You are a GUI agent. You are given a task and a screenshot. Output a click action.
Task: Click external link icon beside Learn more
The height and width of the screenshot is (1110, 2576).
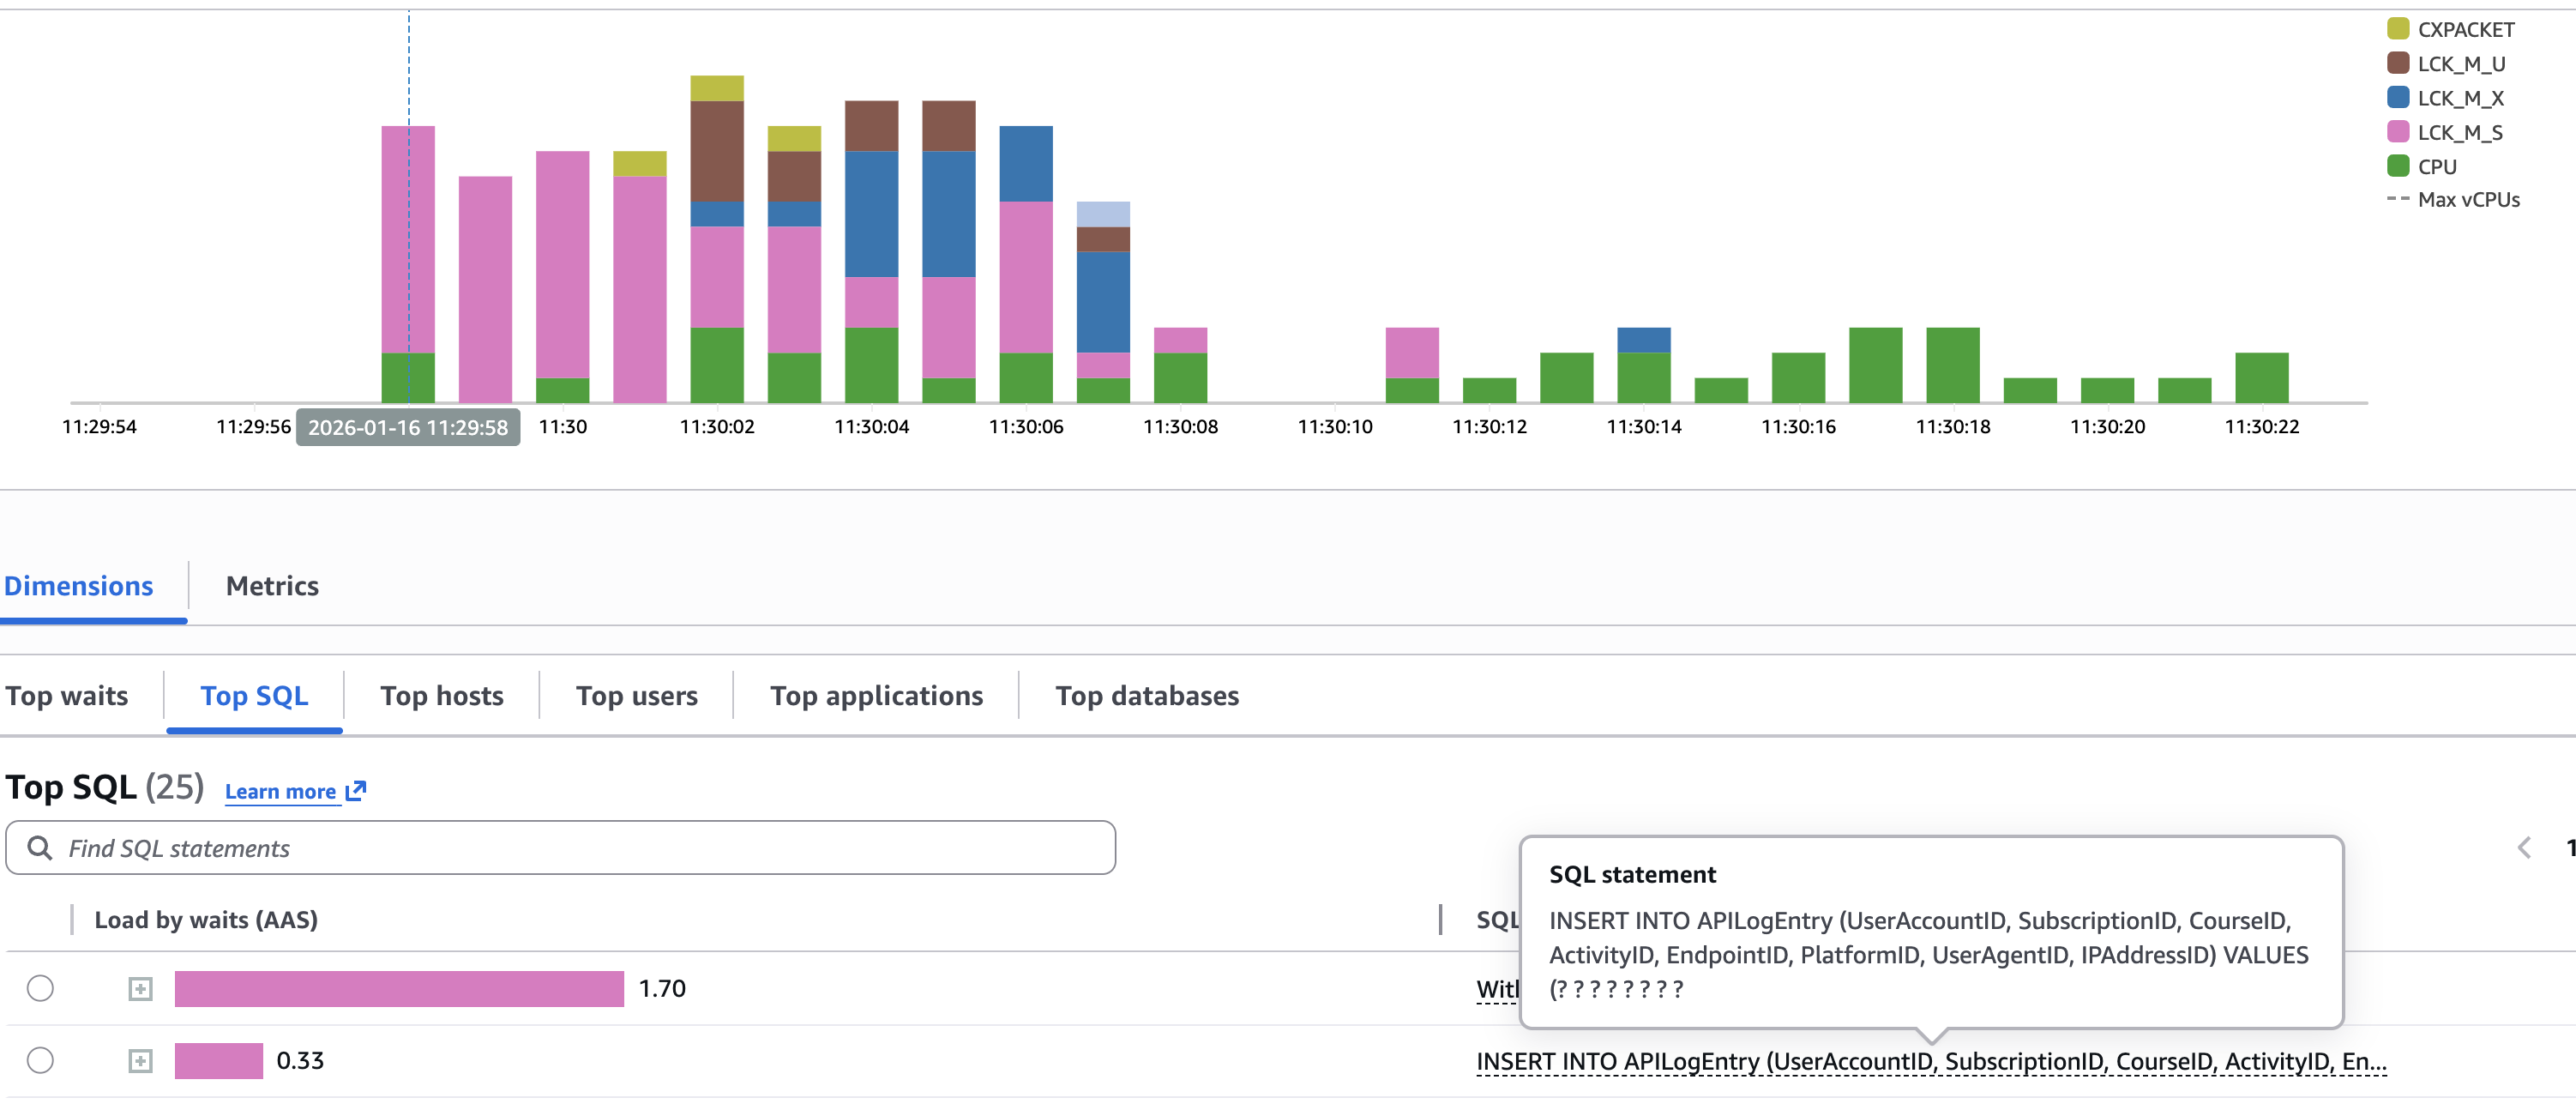(356, 791)
